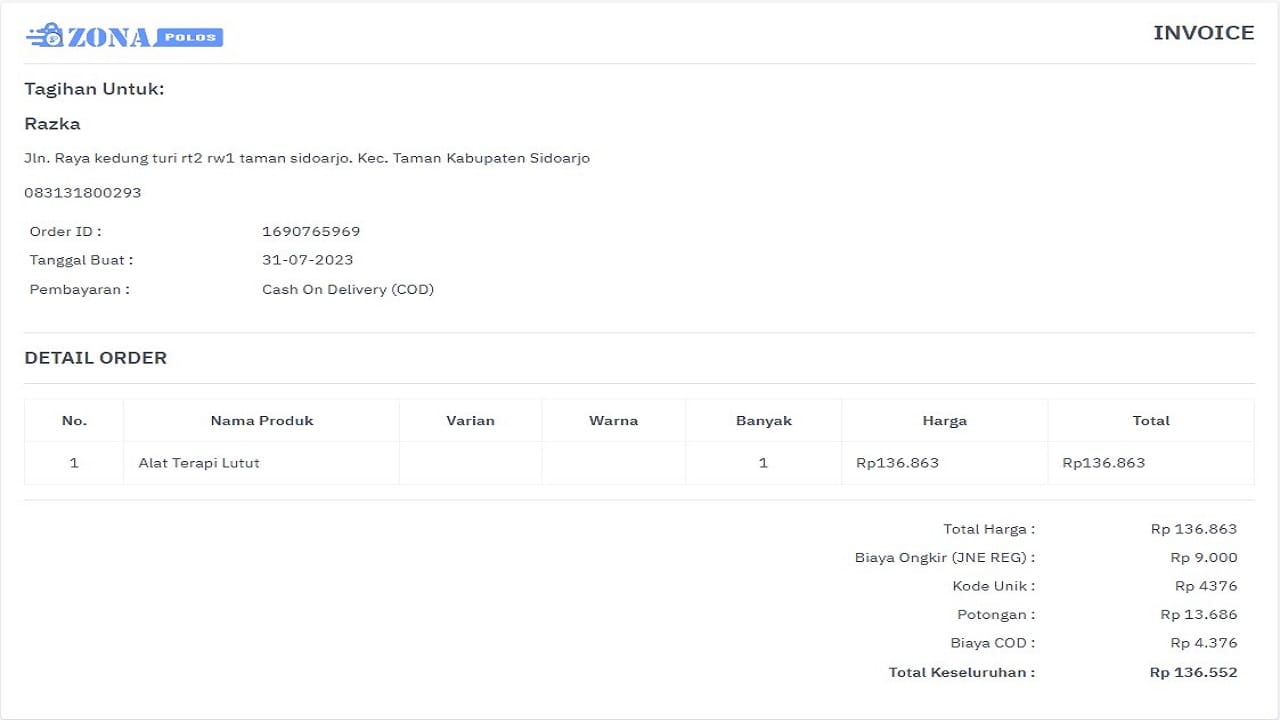Click the delivery address line
This screenshot has height=720, width=1280.
pyautogui.click(x=307, y=158)
